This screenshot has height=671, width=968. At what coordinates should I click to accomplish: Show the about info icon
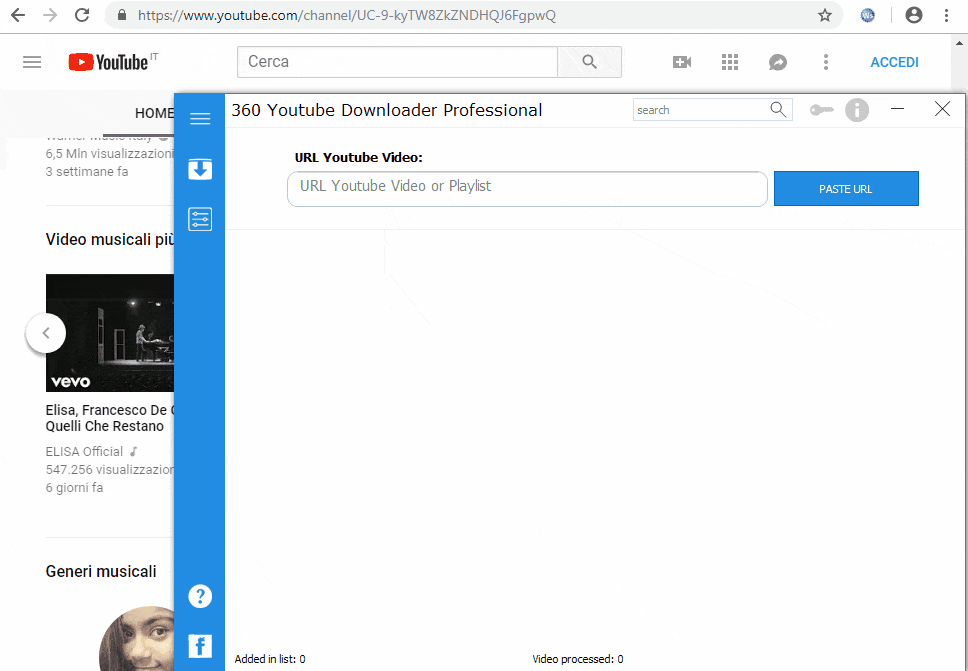[x=857, y=110]
